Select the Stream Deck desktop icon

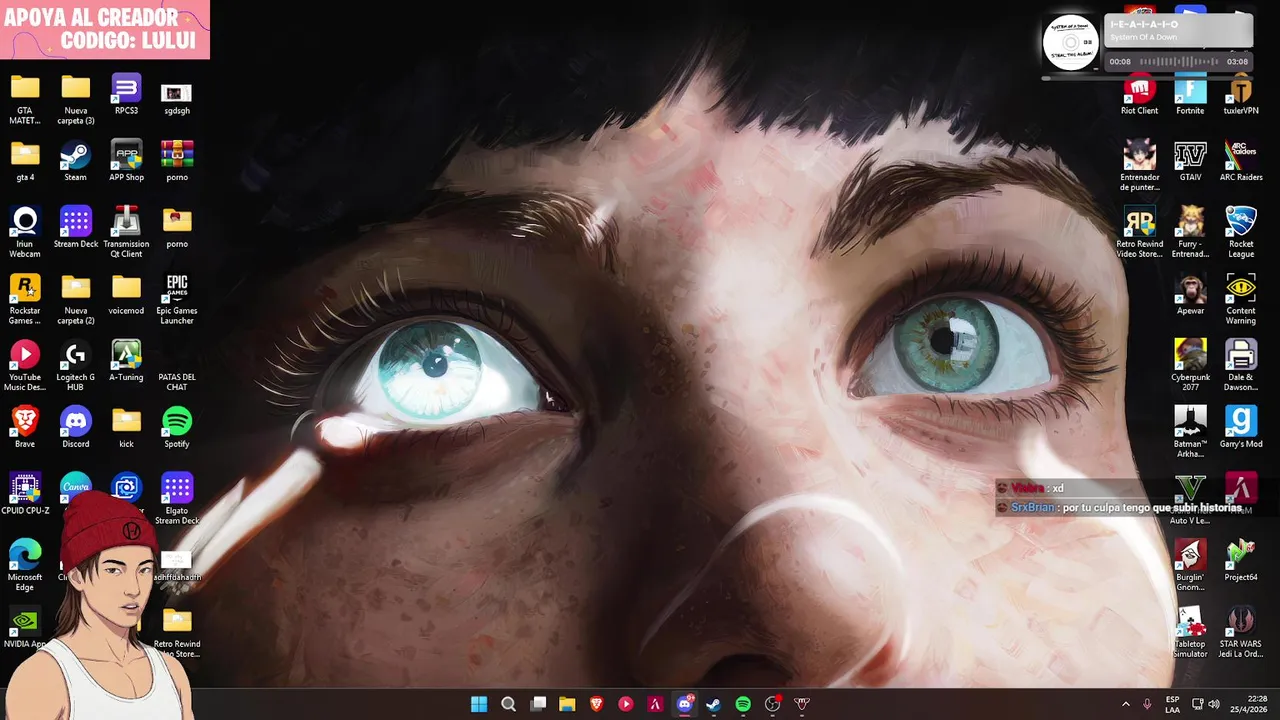[76, 228]
